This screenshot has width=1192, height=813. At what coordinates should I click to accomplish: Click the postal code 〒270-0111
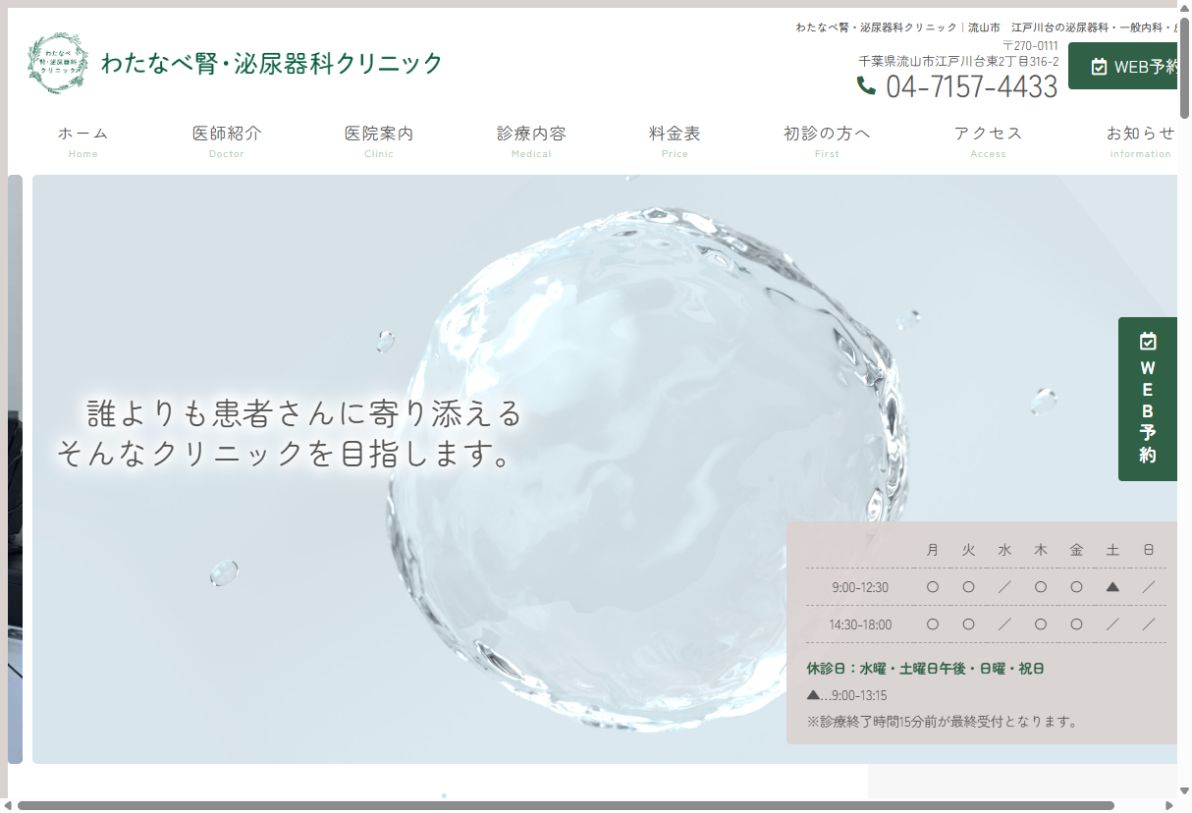coord(1029,46)
